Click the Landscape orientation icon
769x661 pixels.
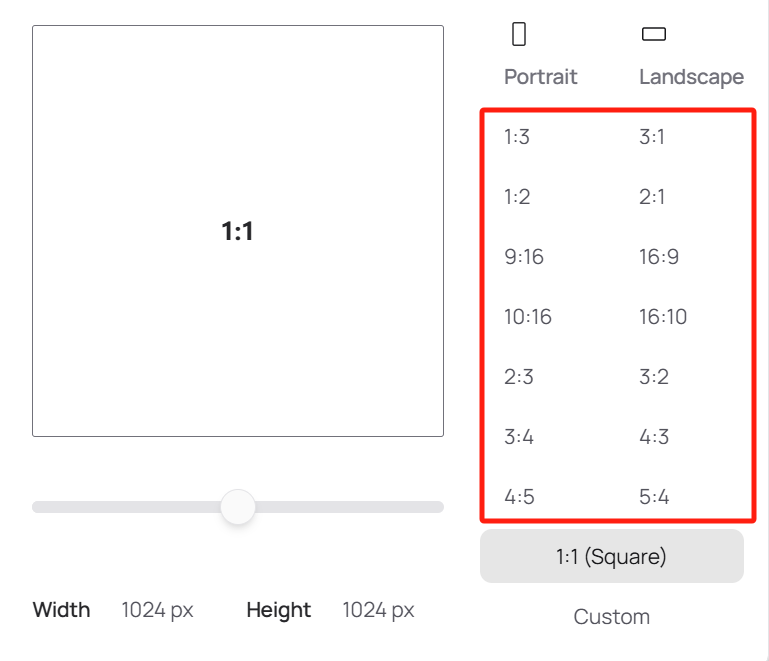coord(654,34)
